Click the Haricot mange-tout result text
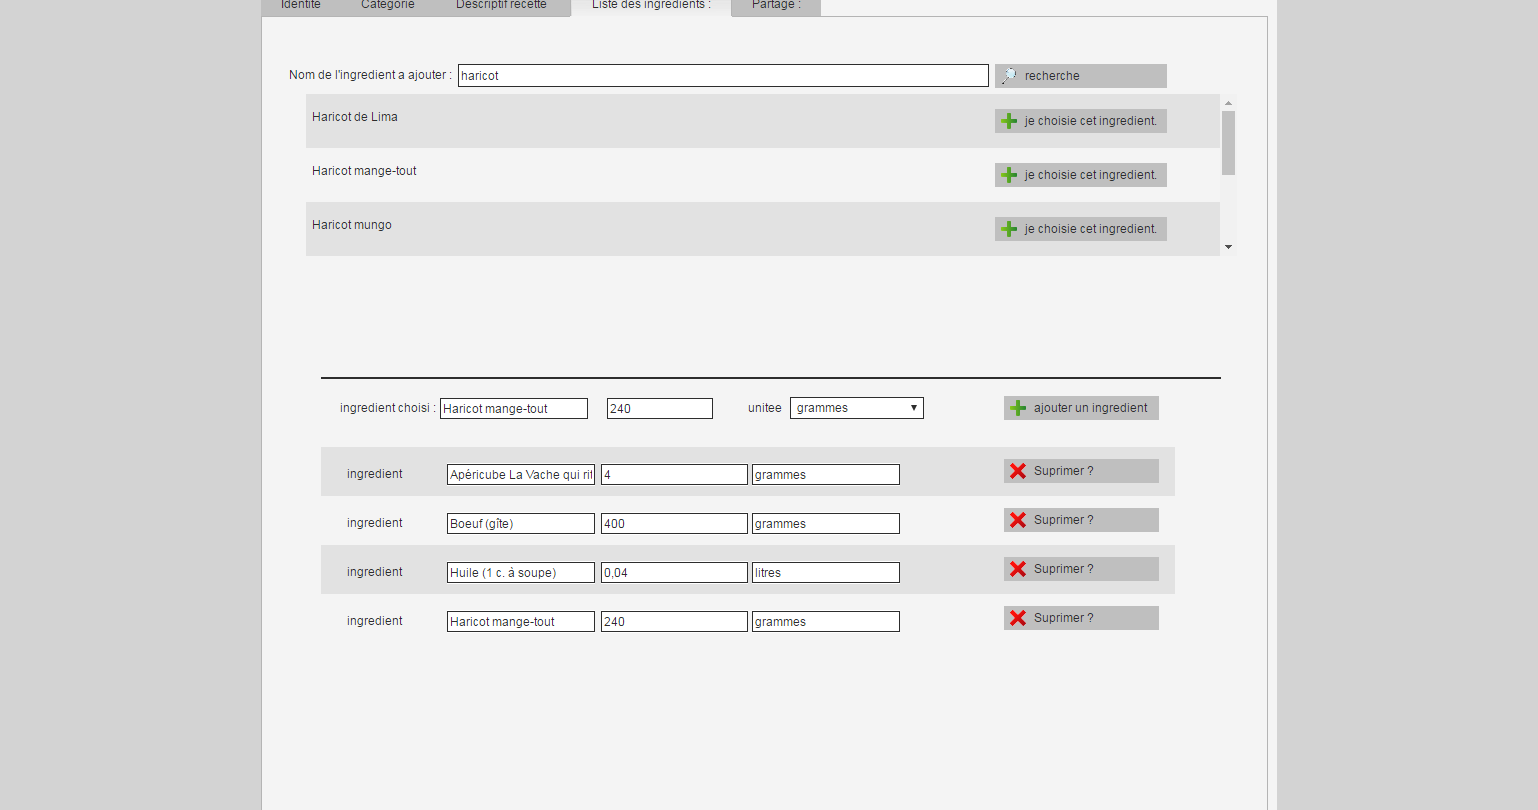The image size is (1538, 810). (364, 171)
